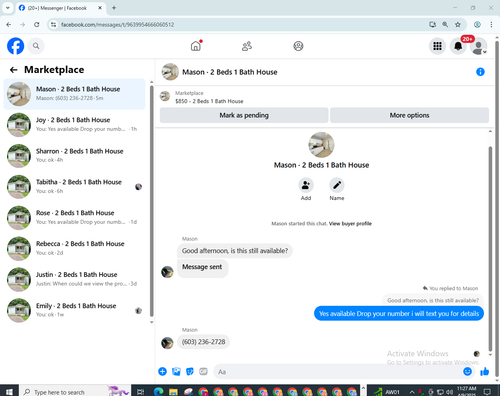Open the Emily 2 Beds conversation
Viewport: 500px width, 396px height.
[x=74, y=310]
